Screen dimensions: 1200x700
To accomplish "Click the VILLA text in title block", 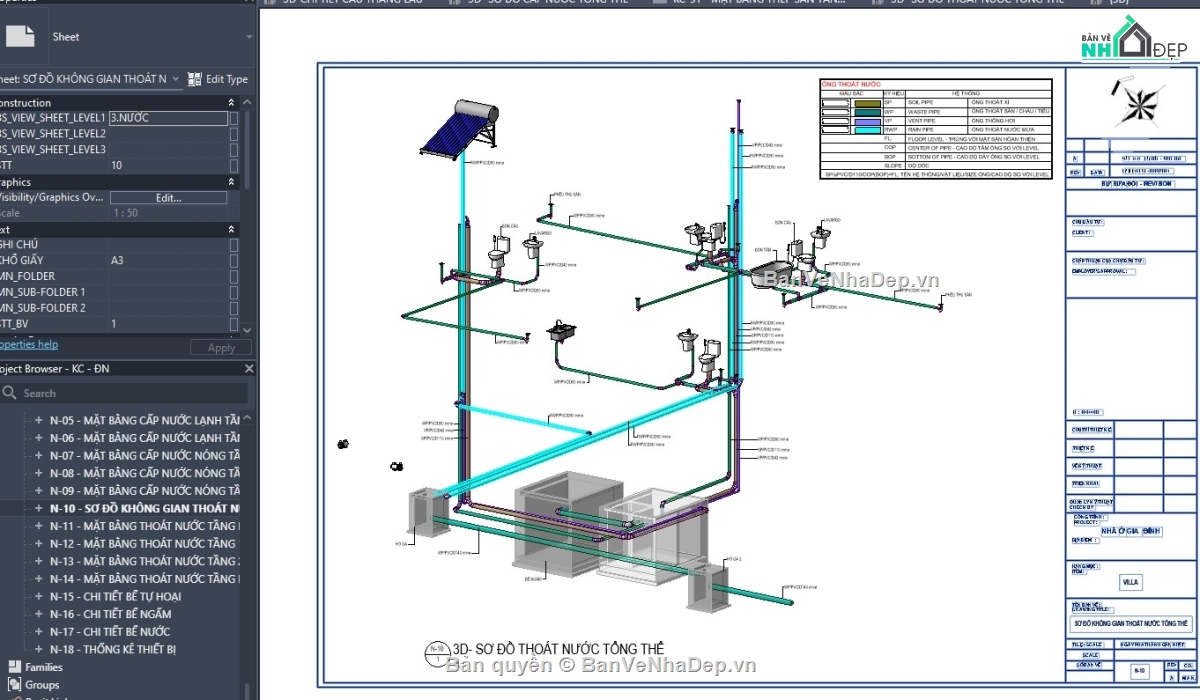I will click(1129, 582).
